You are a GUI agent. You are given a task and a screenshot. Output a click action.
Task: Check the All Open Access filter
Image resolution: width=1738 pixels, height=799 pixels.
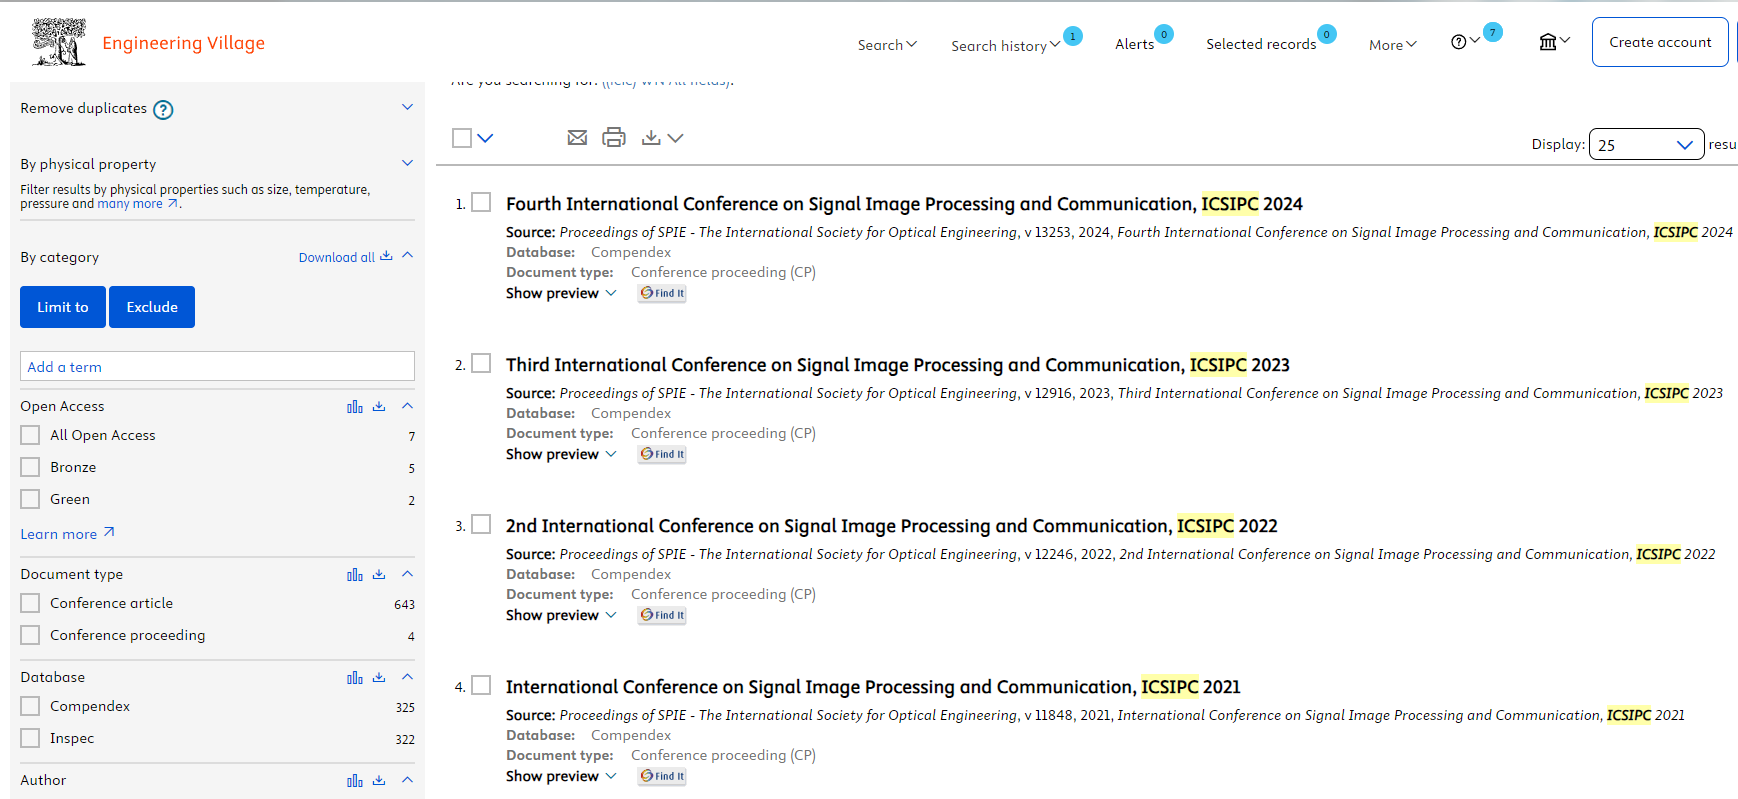[x=31, y=435]
